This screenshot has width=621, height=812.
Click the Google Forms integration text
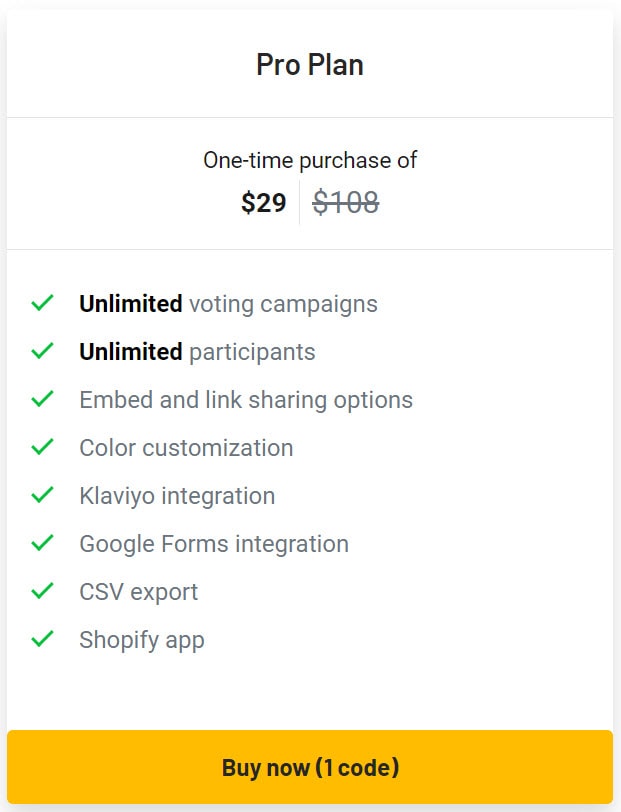pos(213,543)
